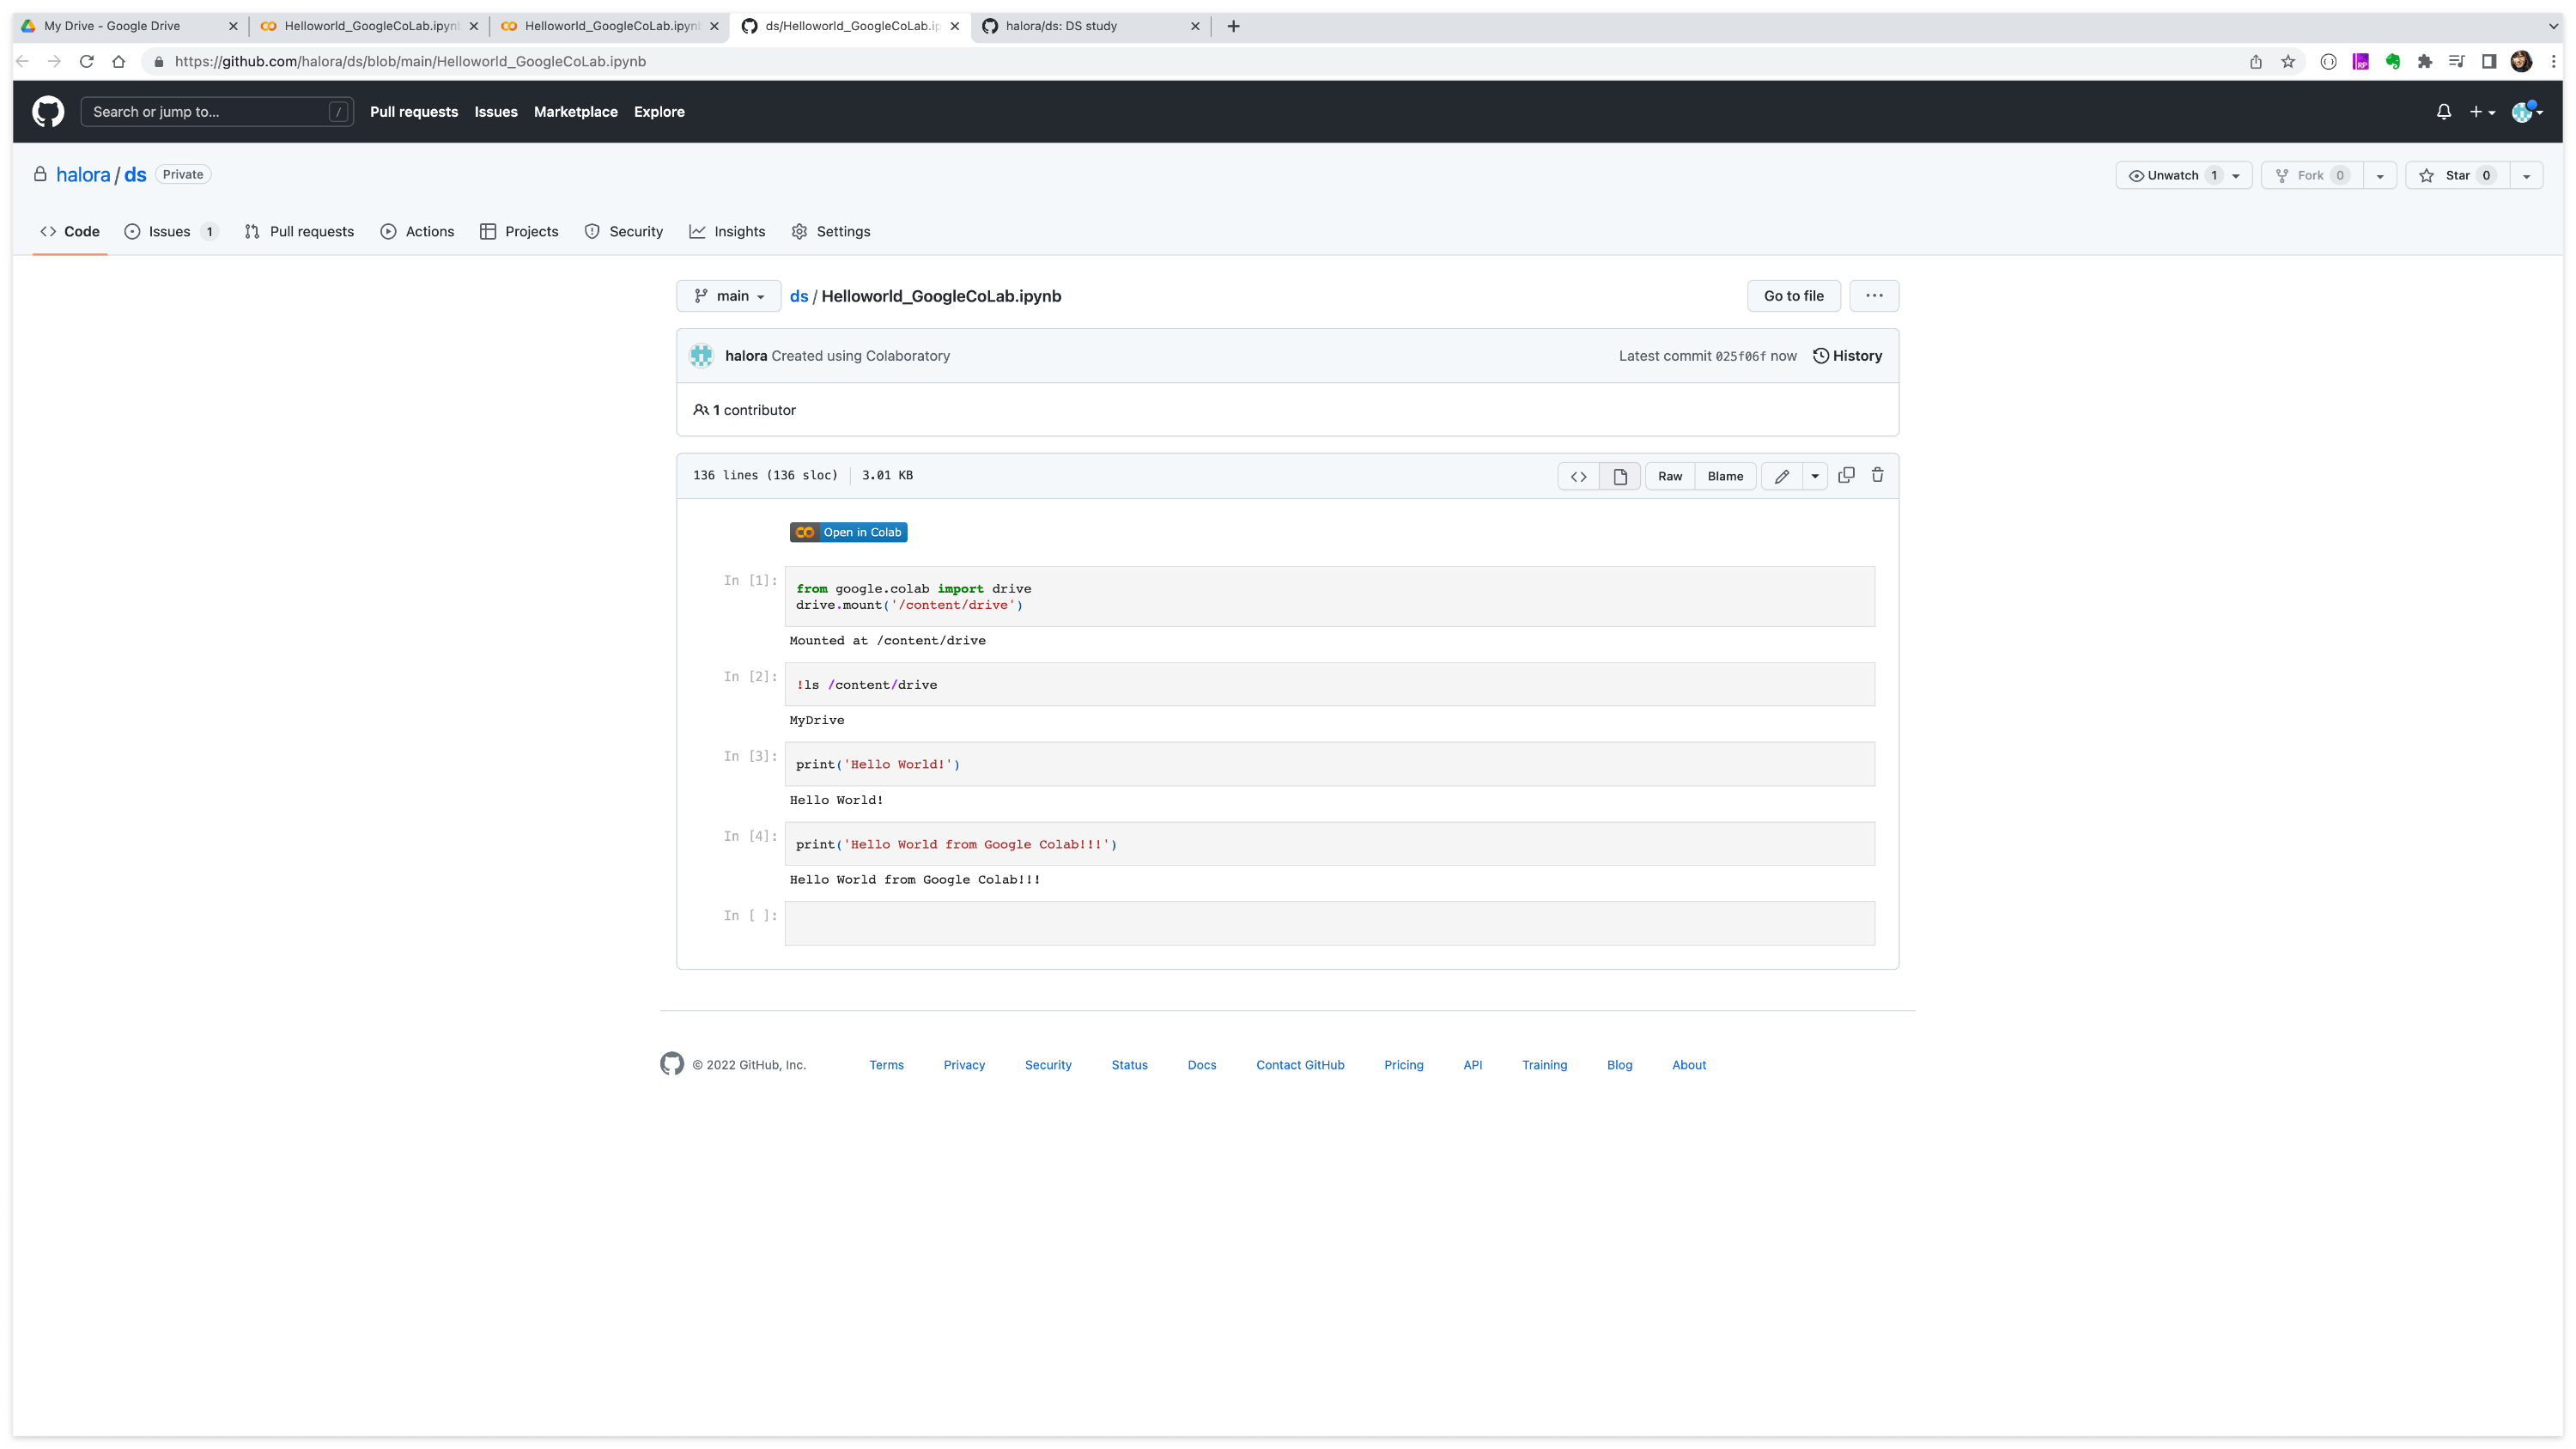This screenshot has height=1449, width=2576.
Task: Focus the Search or jump to field
Action: (216, 111)
